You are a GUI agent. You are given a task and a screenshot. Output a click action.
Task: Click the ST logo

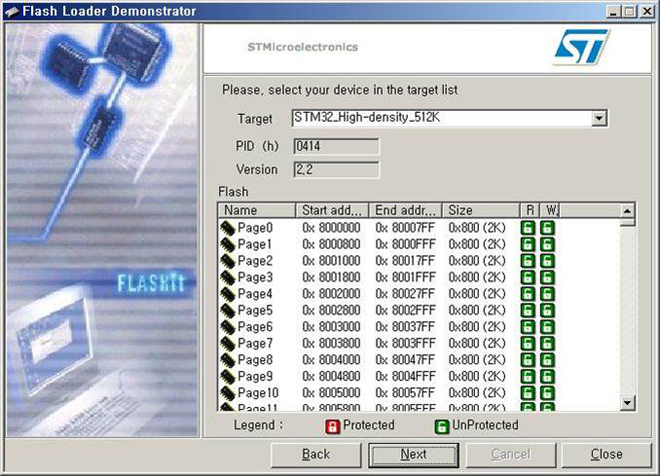click(x=581, y=47)
